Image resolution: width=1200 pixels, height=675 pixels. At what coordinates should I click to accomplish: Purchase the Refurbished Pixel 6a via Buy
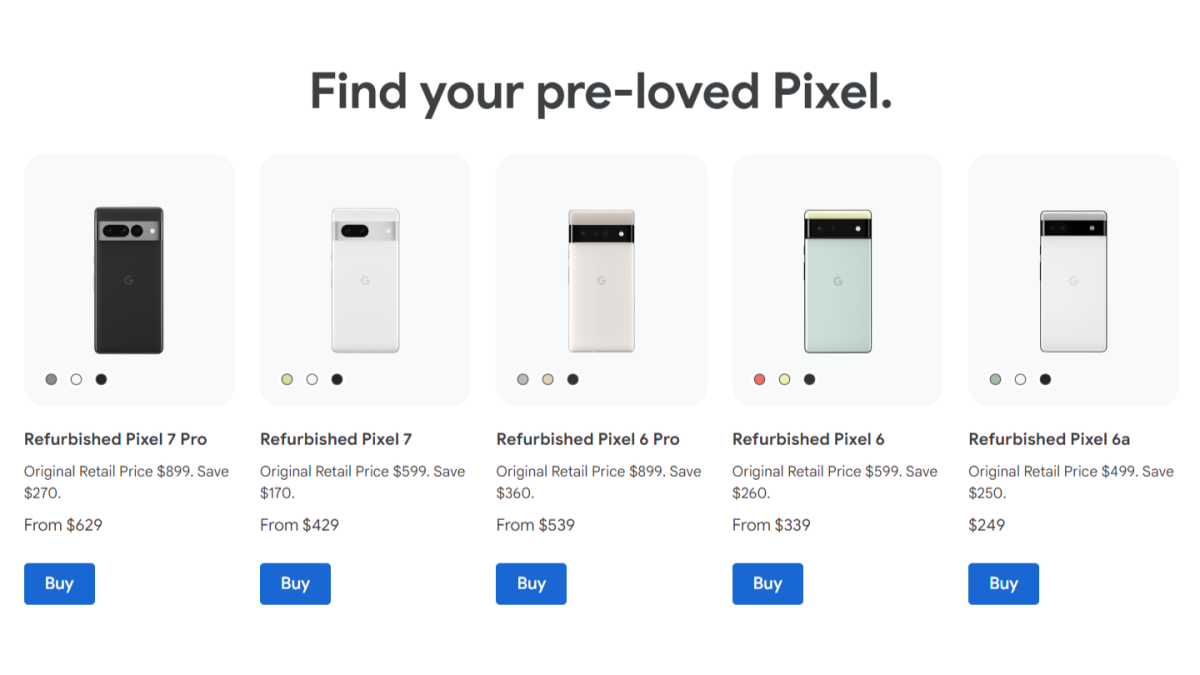(x=1003, y=583)
